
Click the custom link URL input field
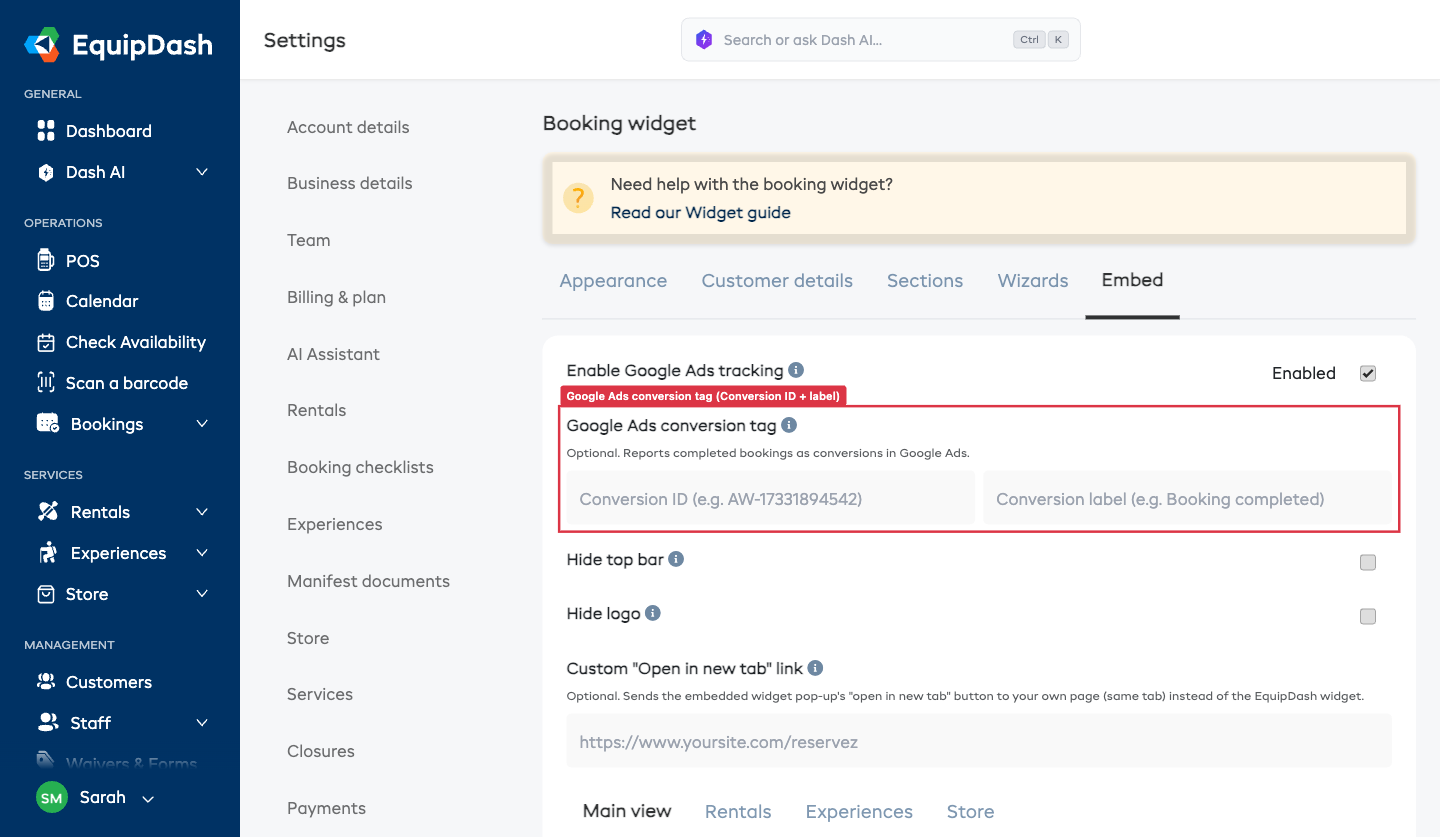click(979, 741)
